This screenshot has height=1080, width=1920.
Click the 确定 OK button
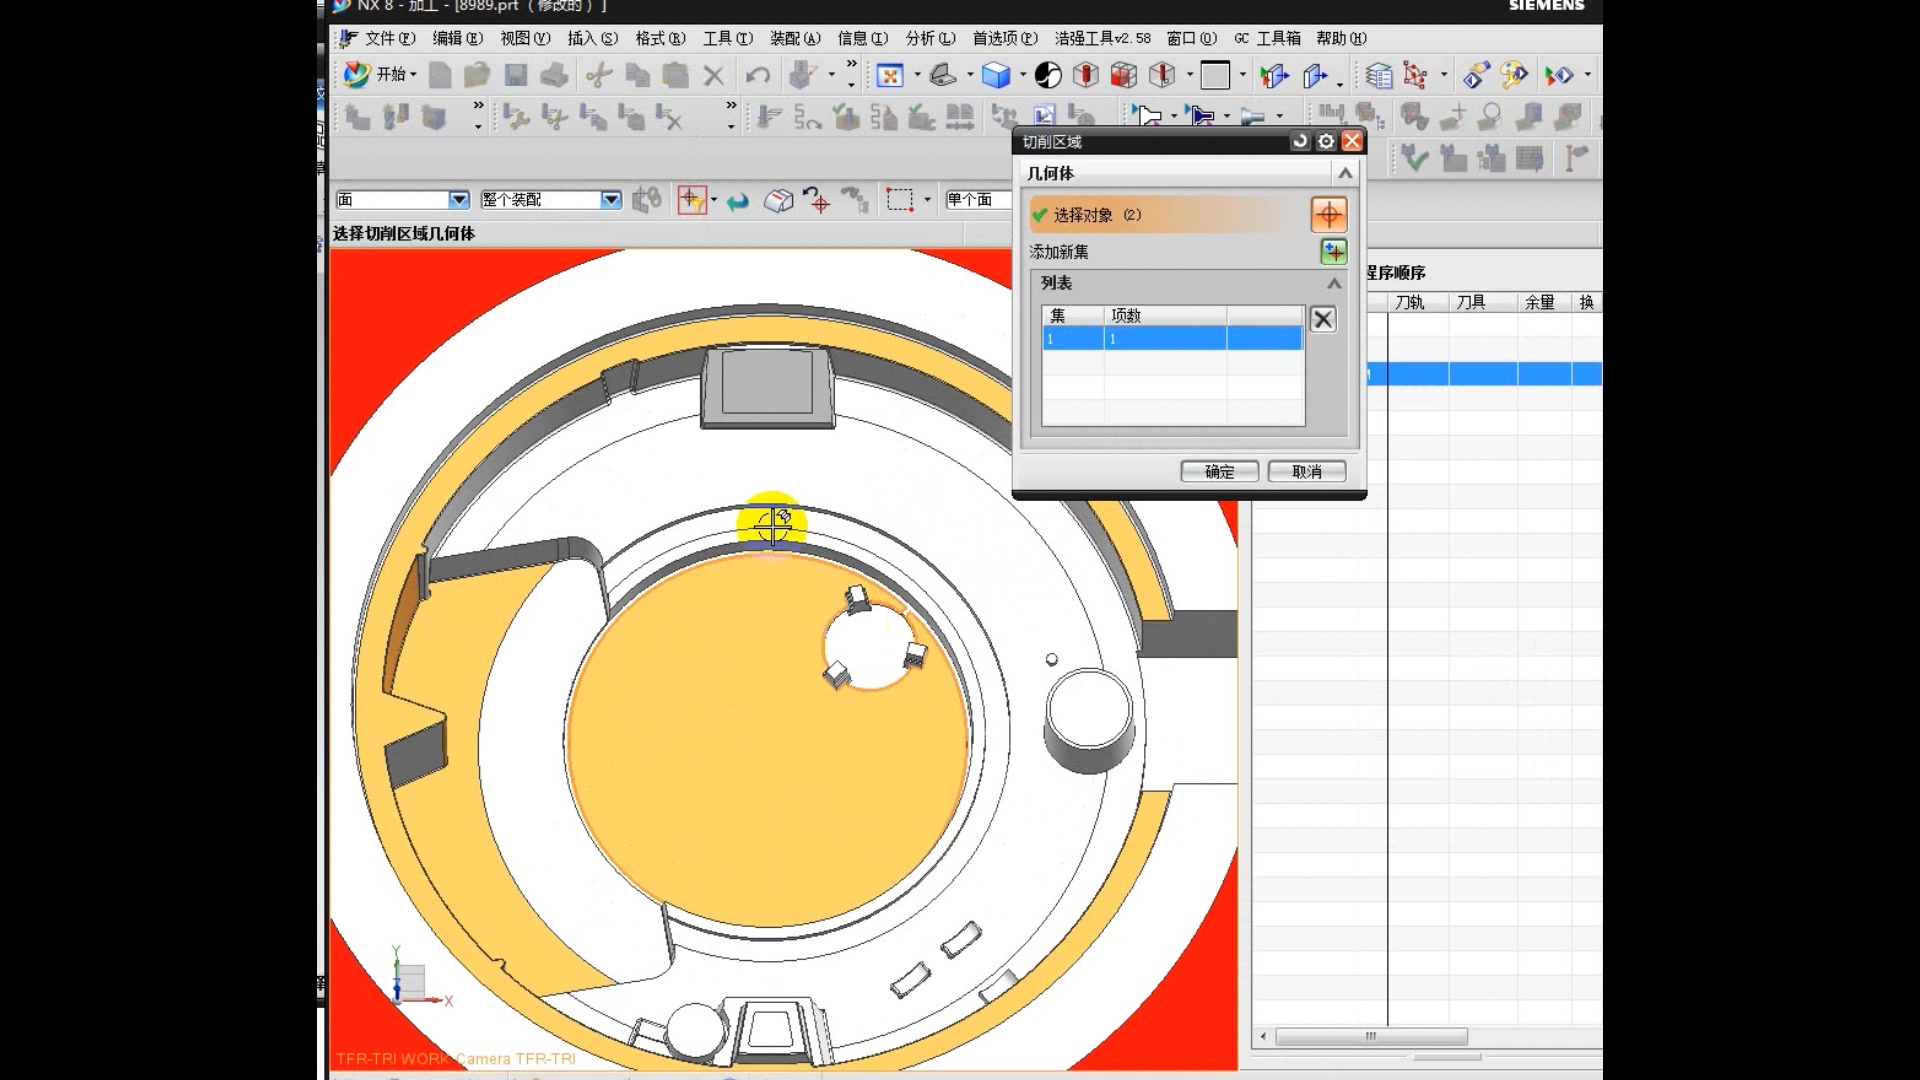[x=1219, y=471]
